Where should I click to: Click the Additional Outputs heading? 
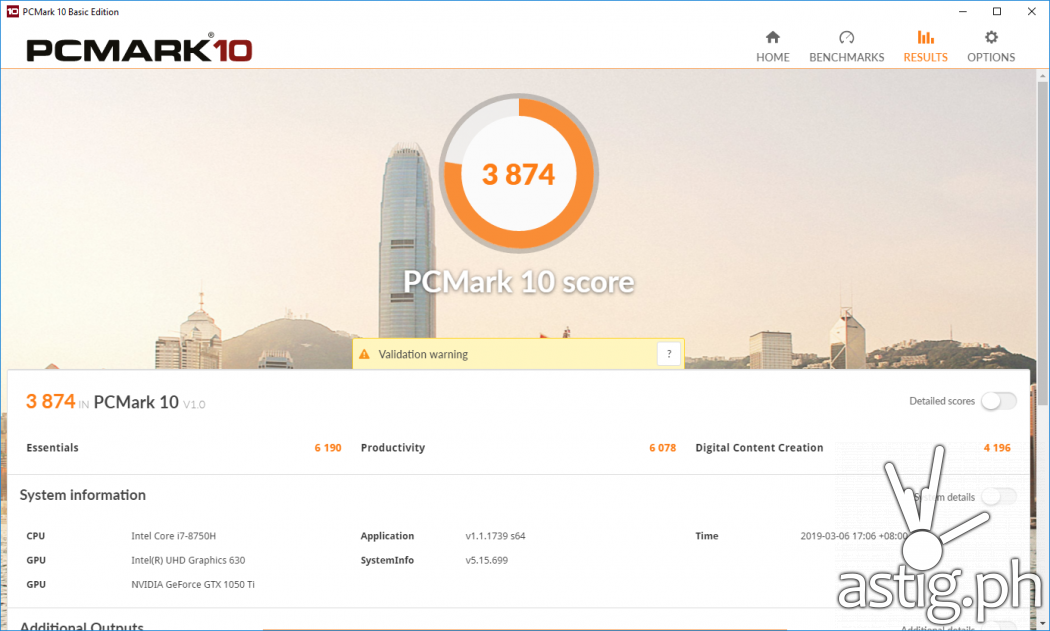[82, 626]
